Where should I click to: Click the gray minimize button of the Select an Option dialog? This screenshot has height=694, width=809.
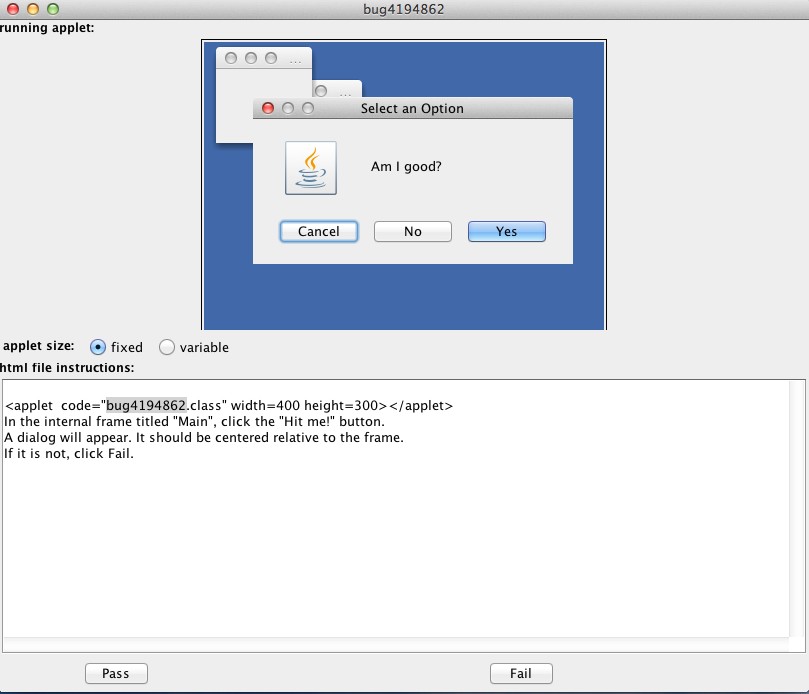pos(288,108)
